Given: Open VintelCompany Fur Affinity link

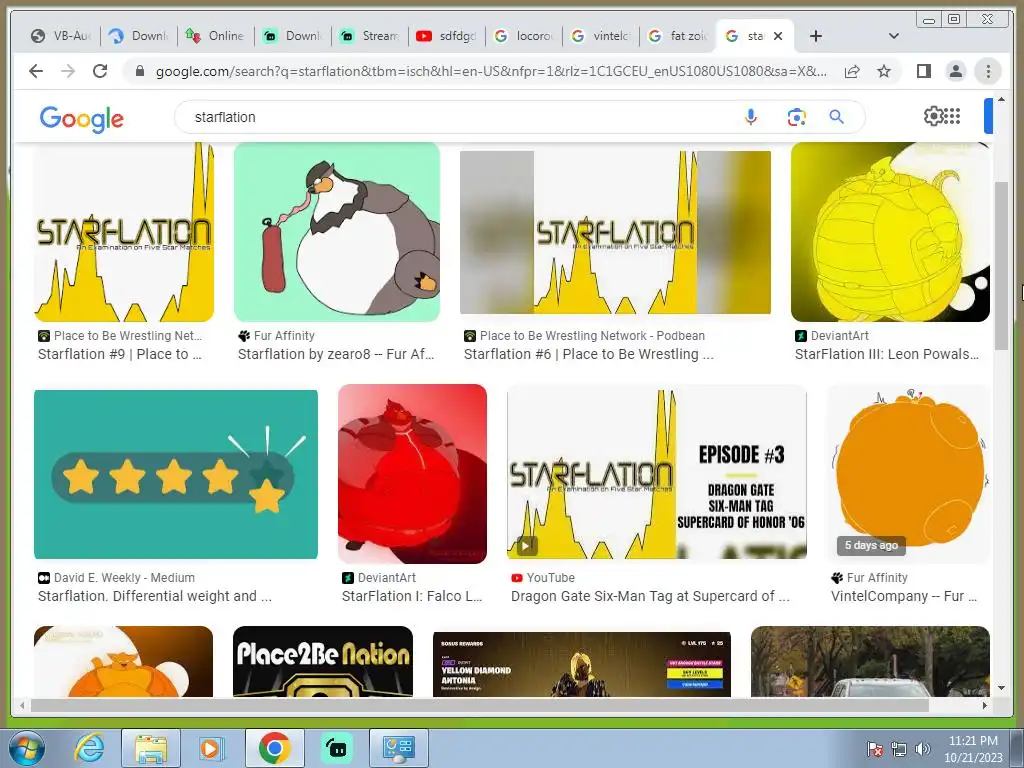Looking at the screenshot, I should click(x=904, y=596).
